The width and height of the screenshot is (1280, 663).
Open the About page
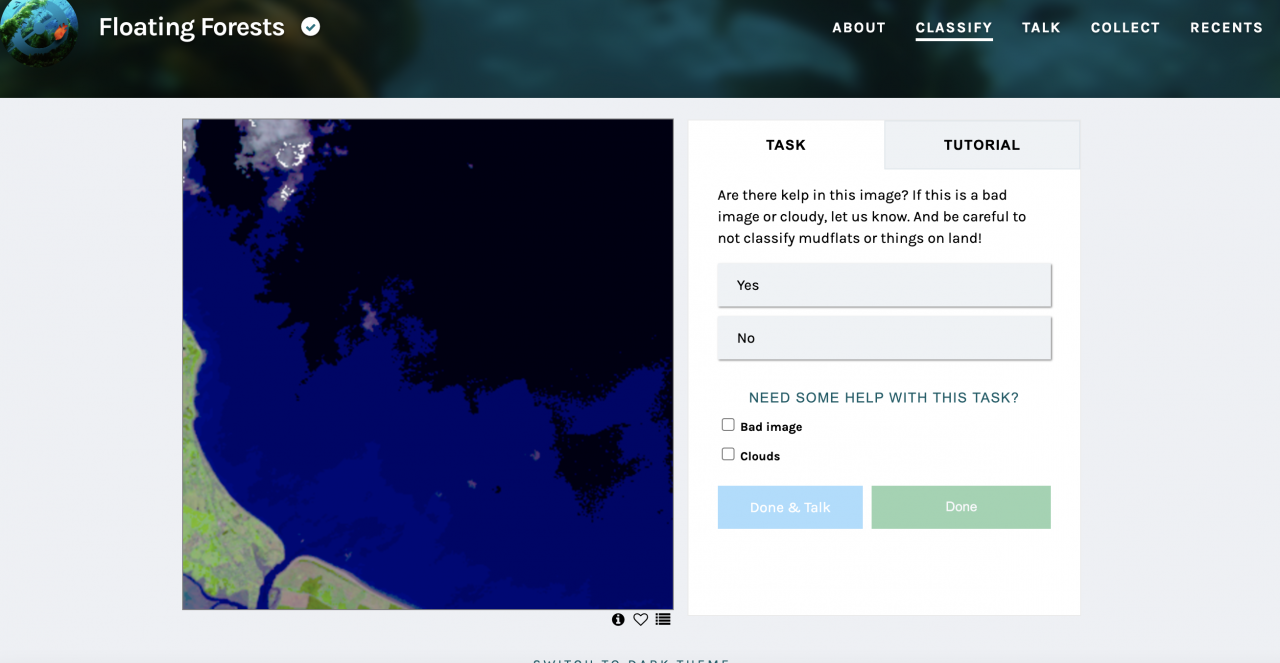point(859,28)
